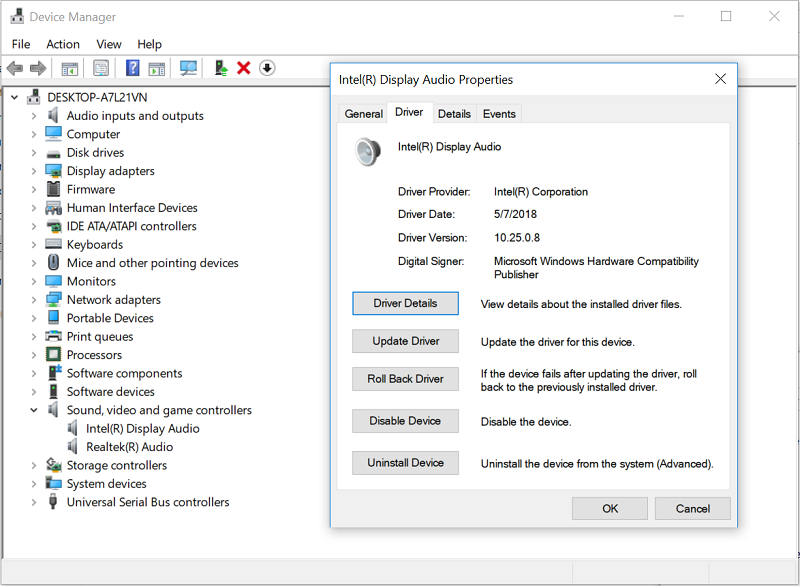Click the Uninstall Device button
800x586 pixels.
(x=405, y=463)
